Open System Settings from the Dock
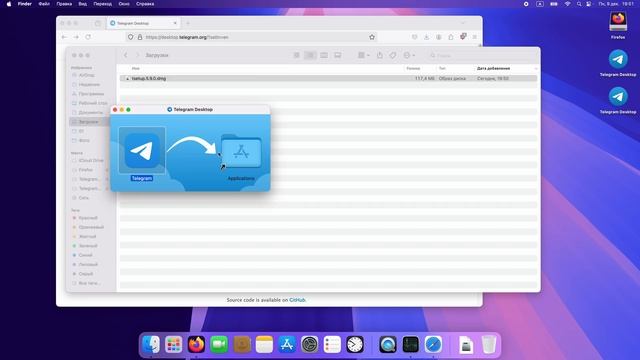The width and height of the screenshot is (640, 360). [309, 345]
